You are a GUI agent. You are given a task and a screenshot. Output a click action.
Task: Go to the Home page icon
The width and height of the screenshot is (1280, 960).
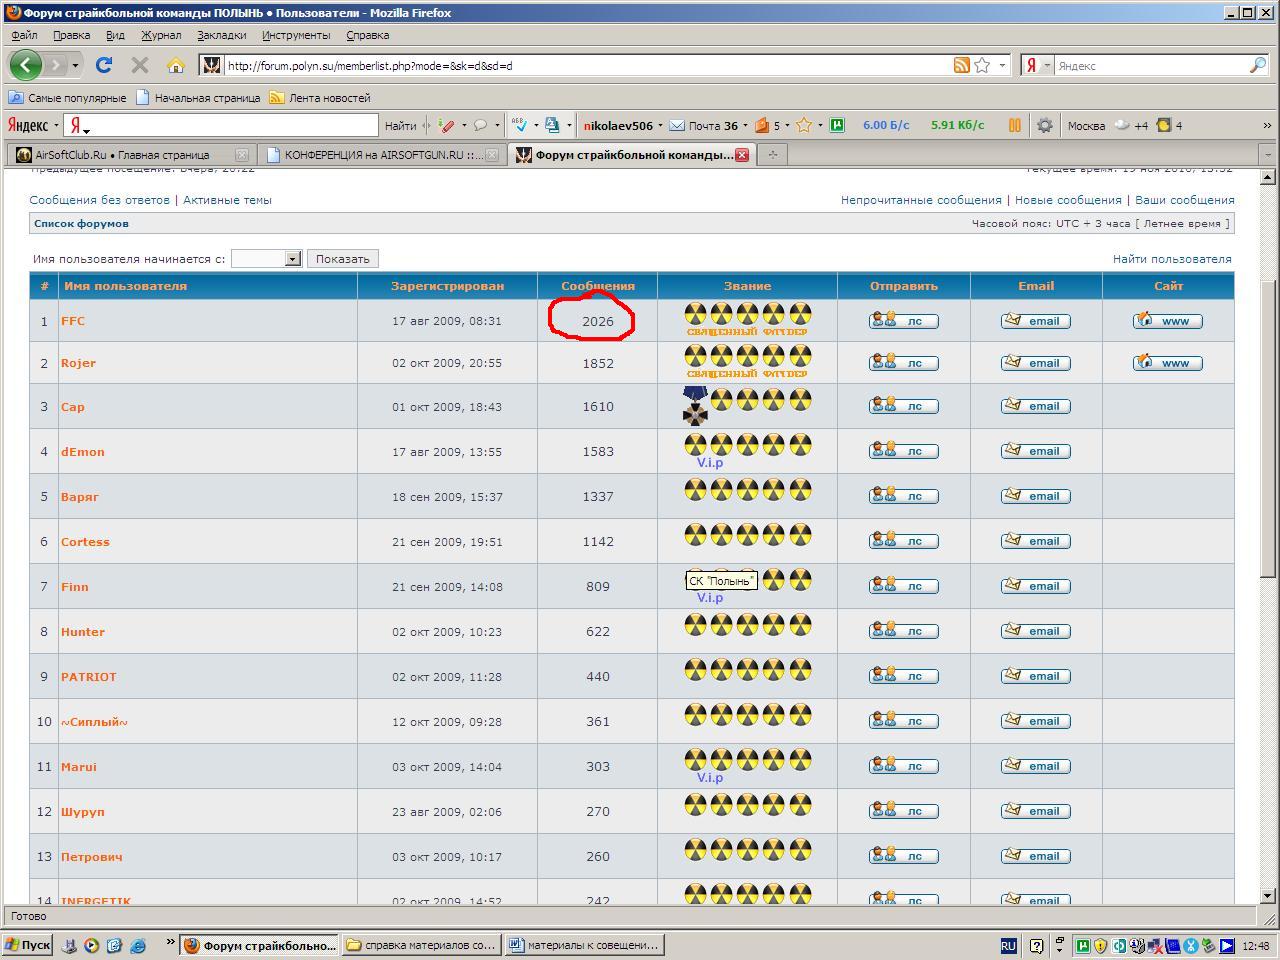point(176,65)
